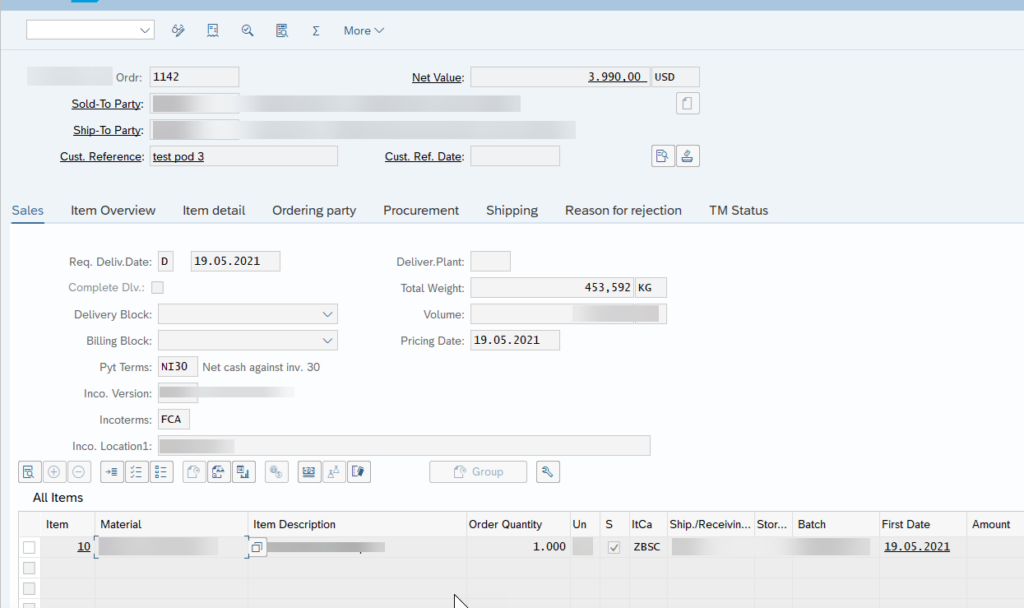Click the Sold-To Party label link
This screenshot has height=608, width=1024.
pos(107,104)
